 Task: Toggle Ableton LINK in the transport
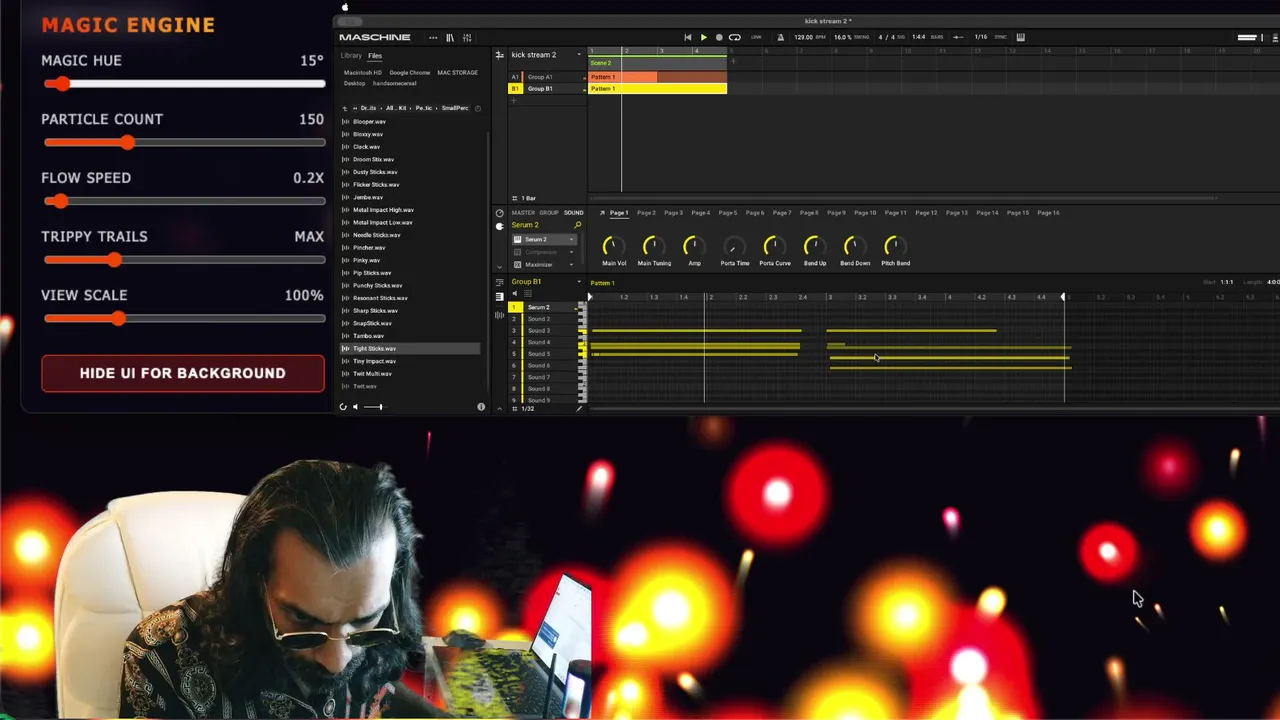click(x=756, y=37)
